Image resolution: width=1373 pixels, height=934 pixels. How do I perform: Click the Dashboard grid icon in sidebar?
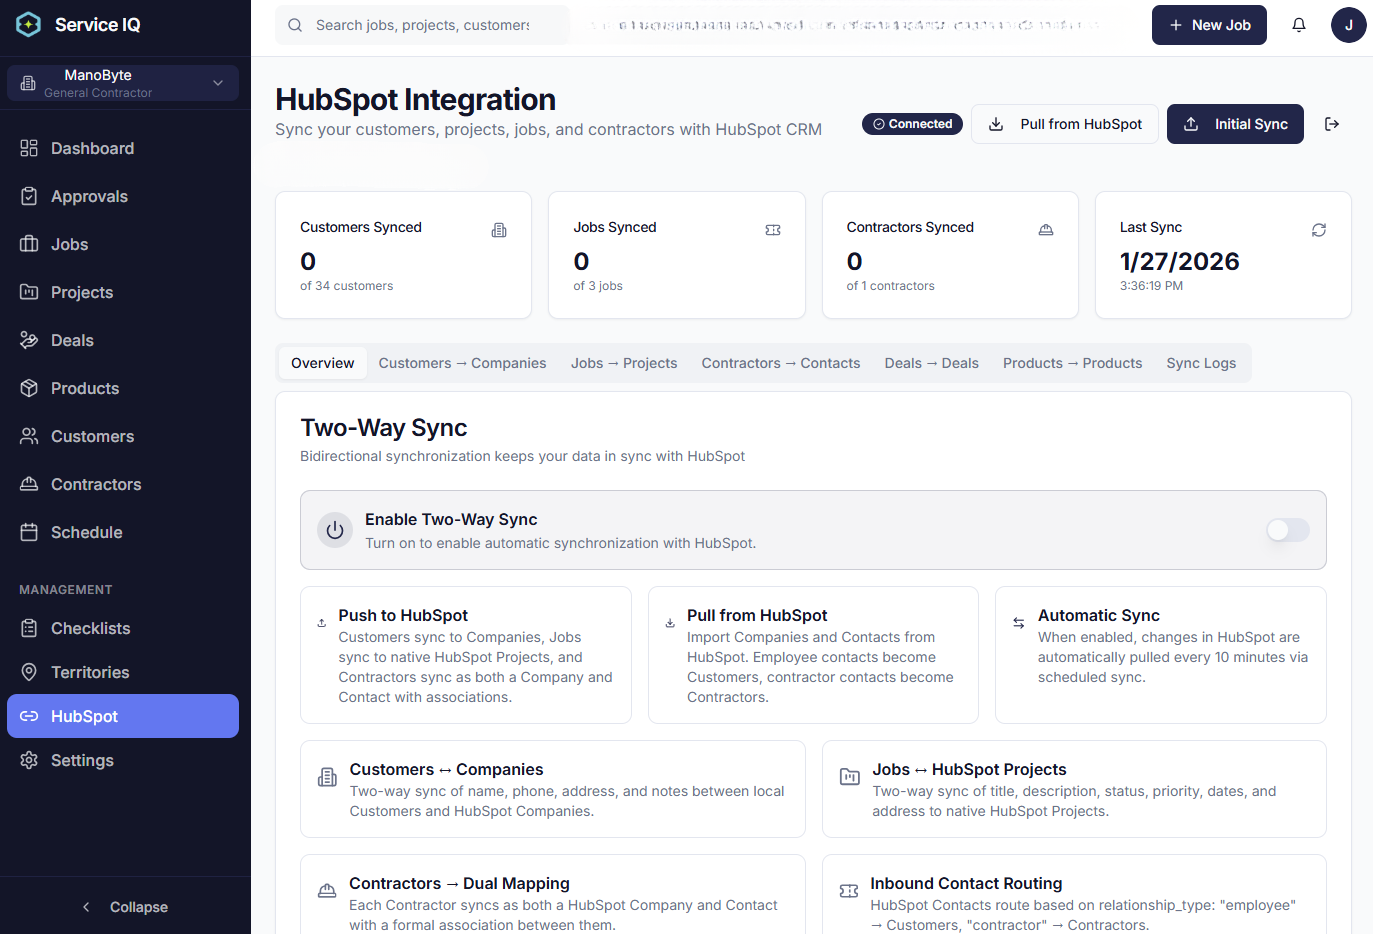(x=29, y=148)
